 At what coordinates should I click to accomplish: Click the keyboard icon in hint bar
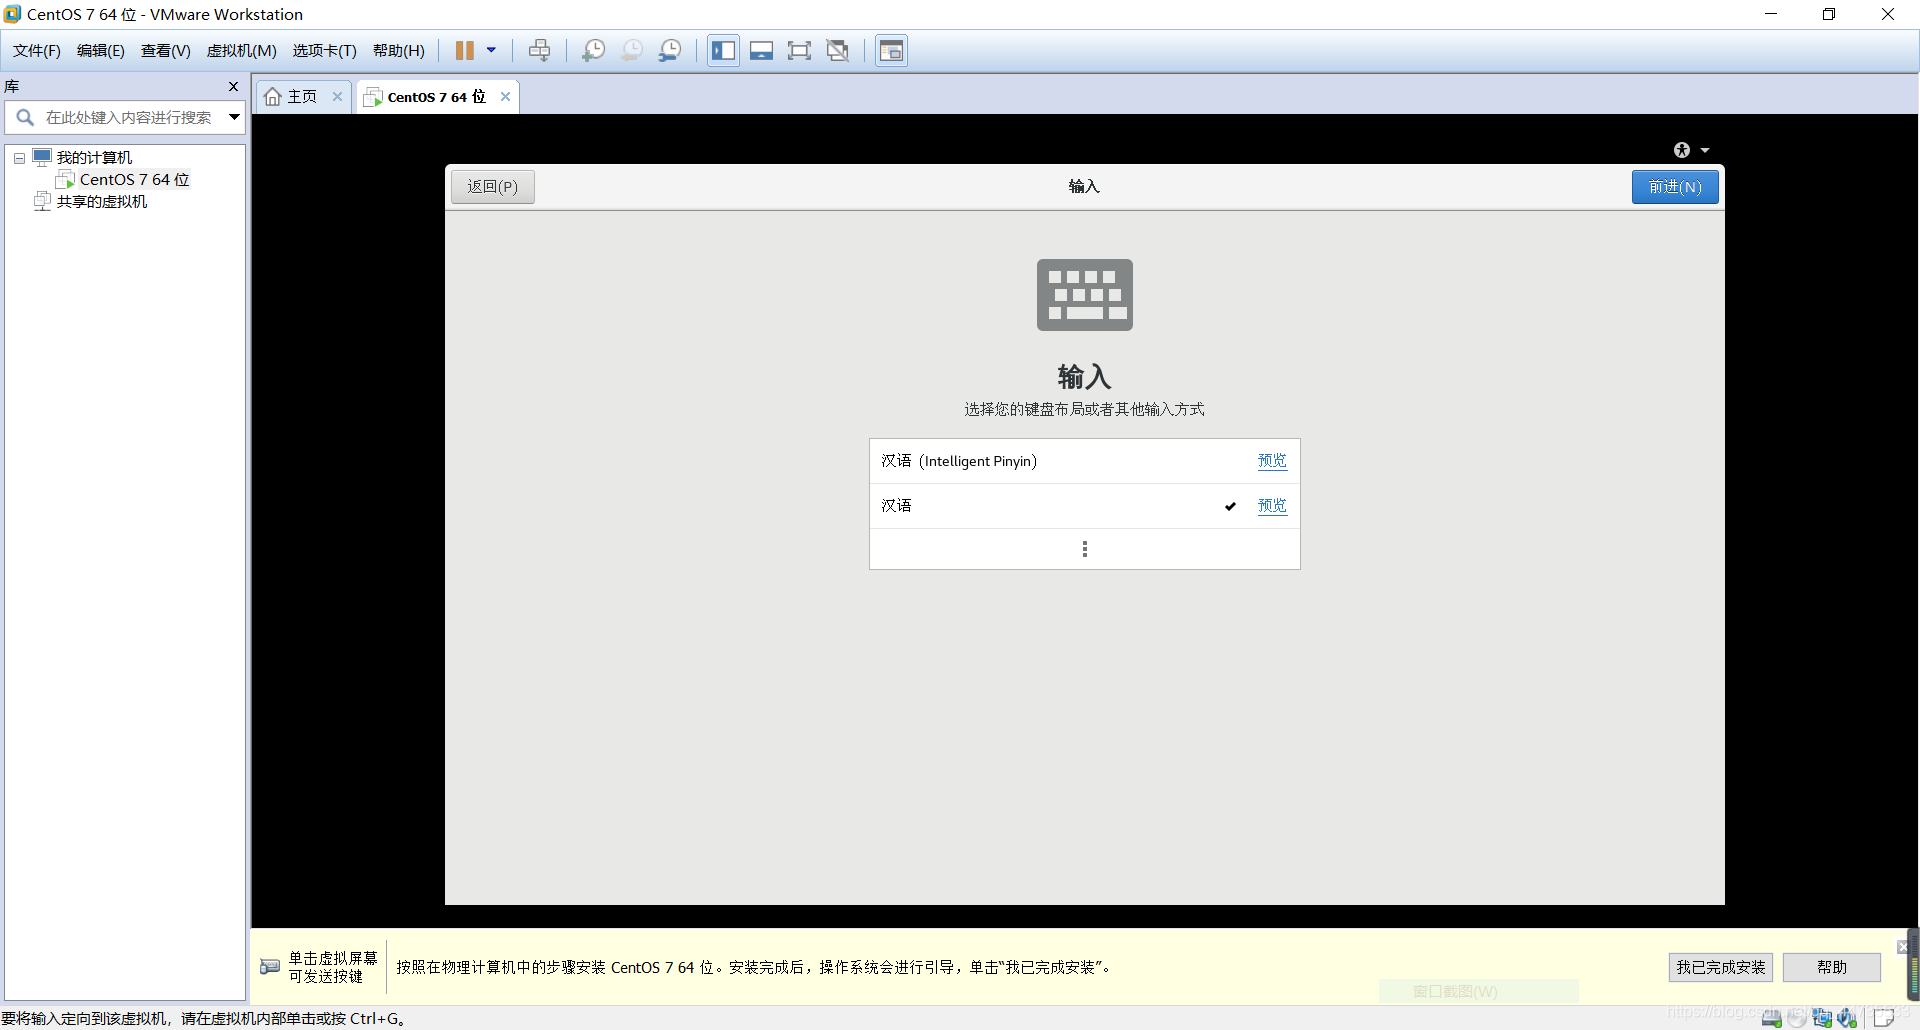(x=270, y=967)
